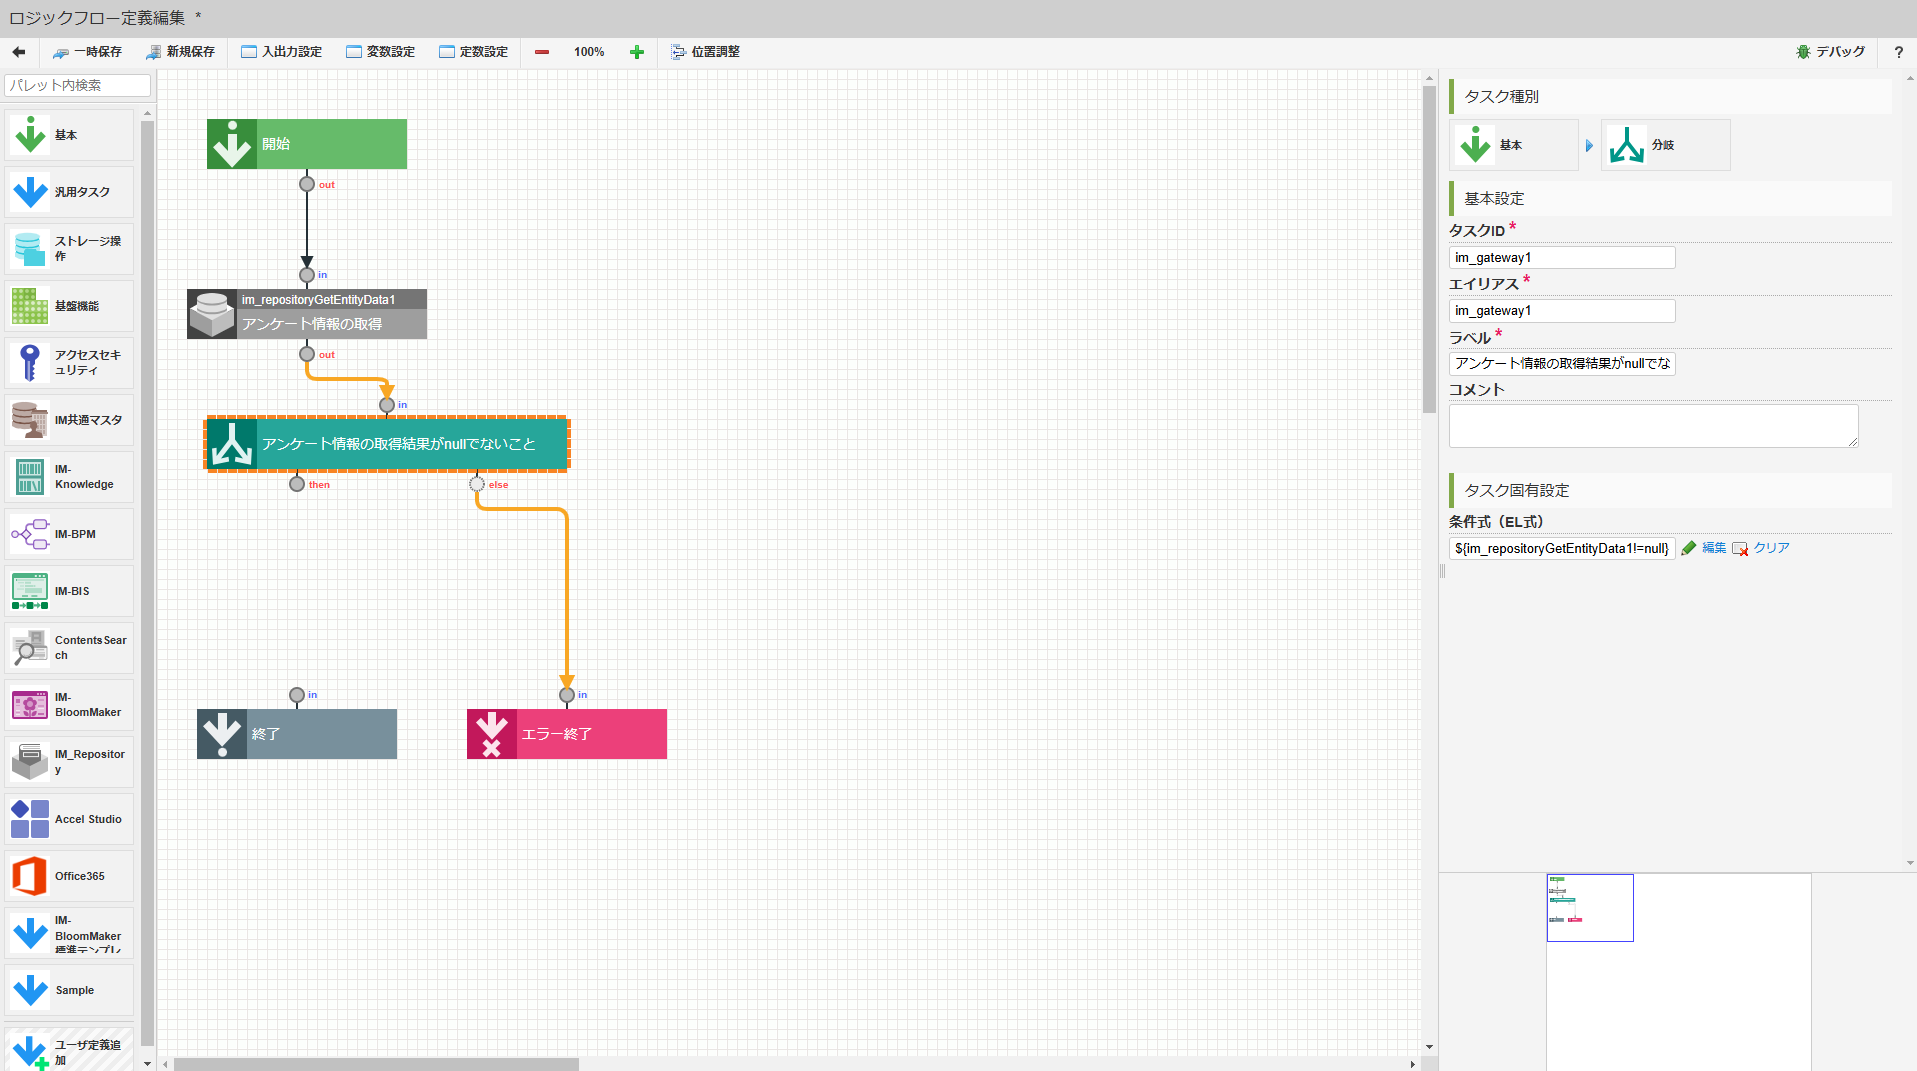The height and width of the screenshot is (1071, 1917).
Task: Select the Accel Studio palette category
Action: tap(69, 820)
